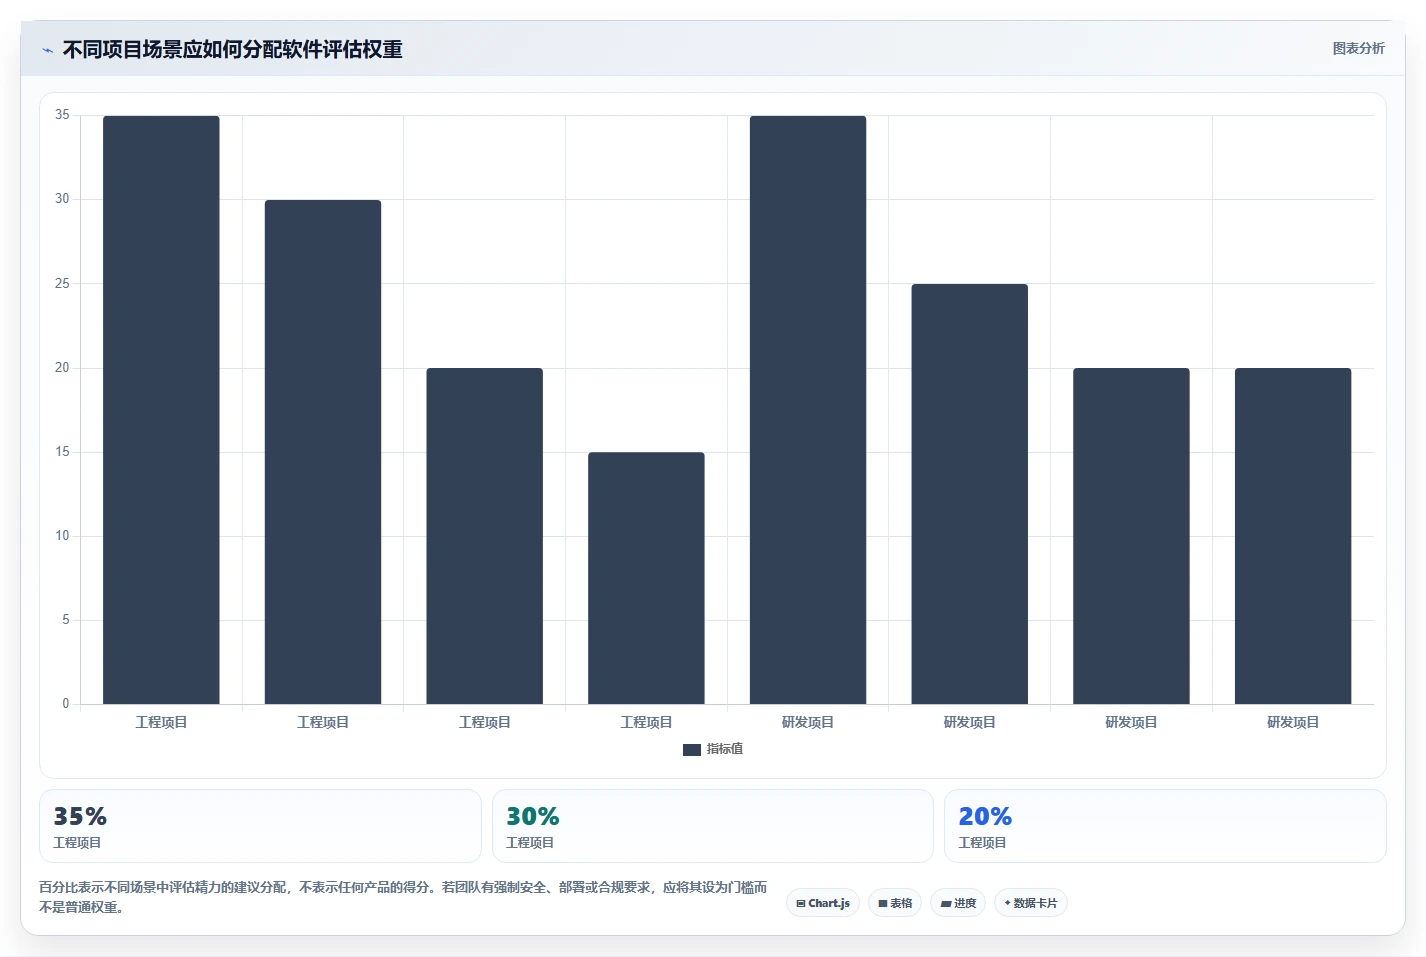1426x957 pixels.
Task: Click the y-axis tick label 15
Action: click(x=62, y=451)
